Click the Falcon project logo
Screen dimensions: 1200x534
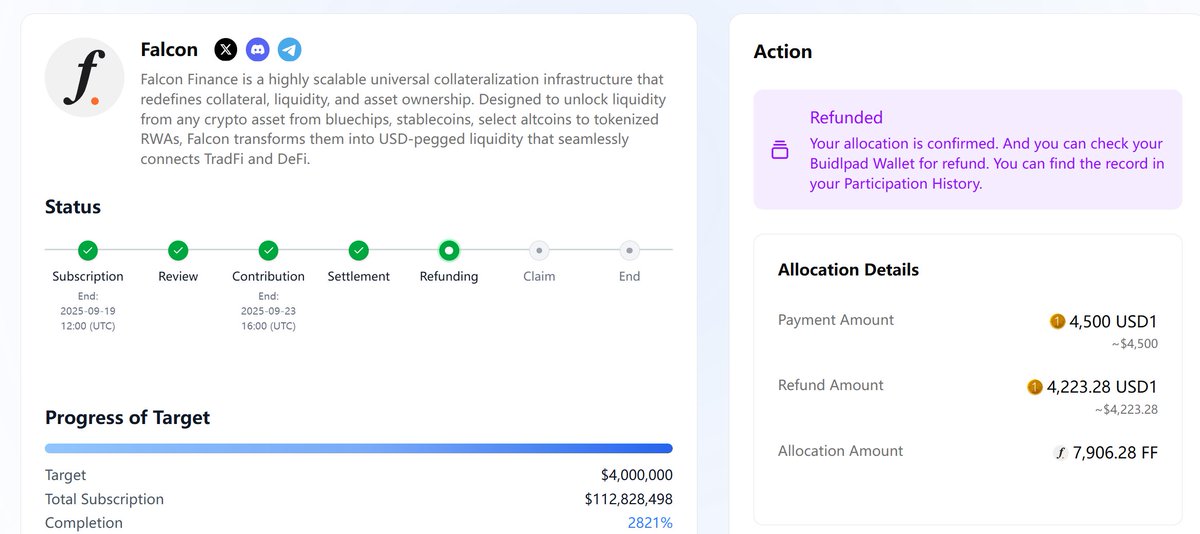pos(84,78)
